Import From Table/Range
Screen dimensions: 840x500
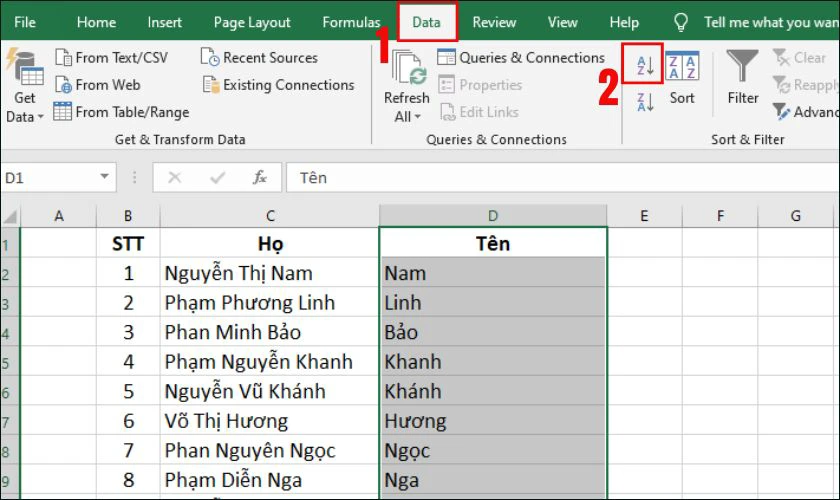click(x=122, y=112)
